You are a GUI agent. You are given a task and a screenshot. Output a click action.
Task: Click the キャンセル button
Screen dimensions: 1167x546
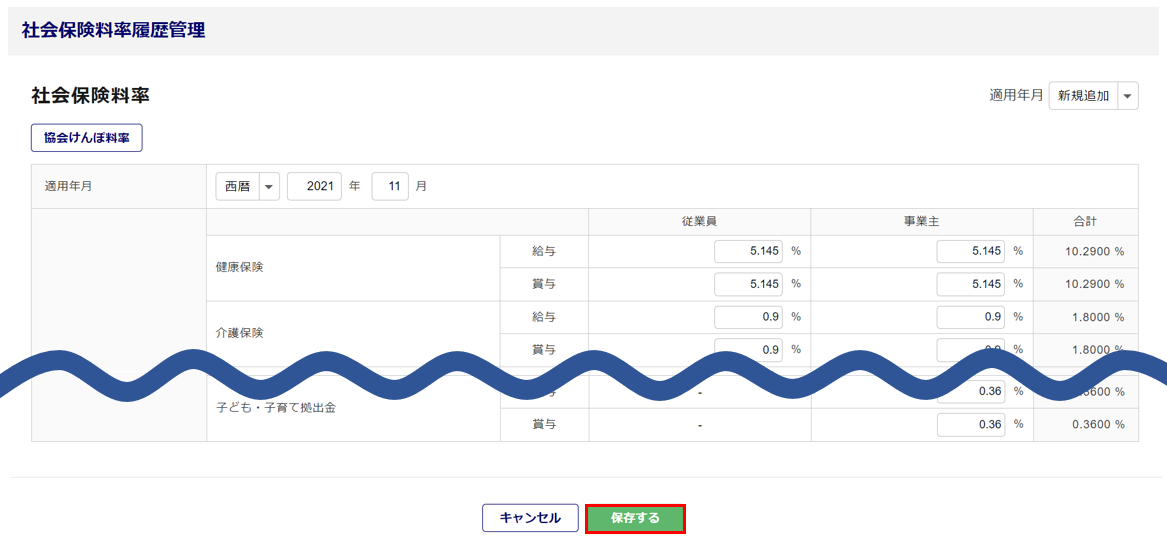[x=530, y=518]
